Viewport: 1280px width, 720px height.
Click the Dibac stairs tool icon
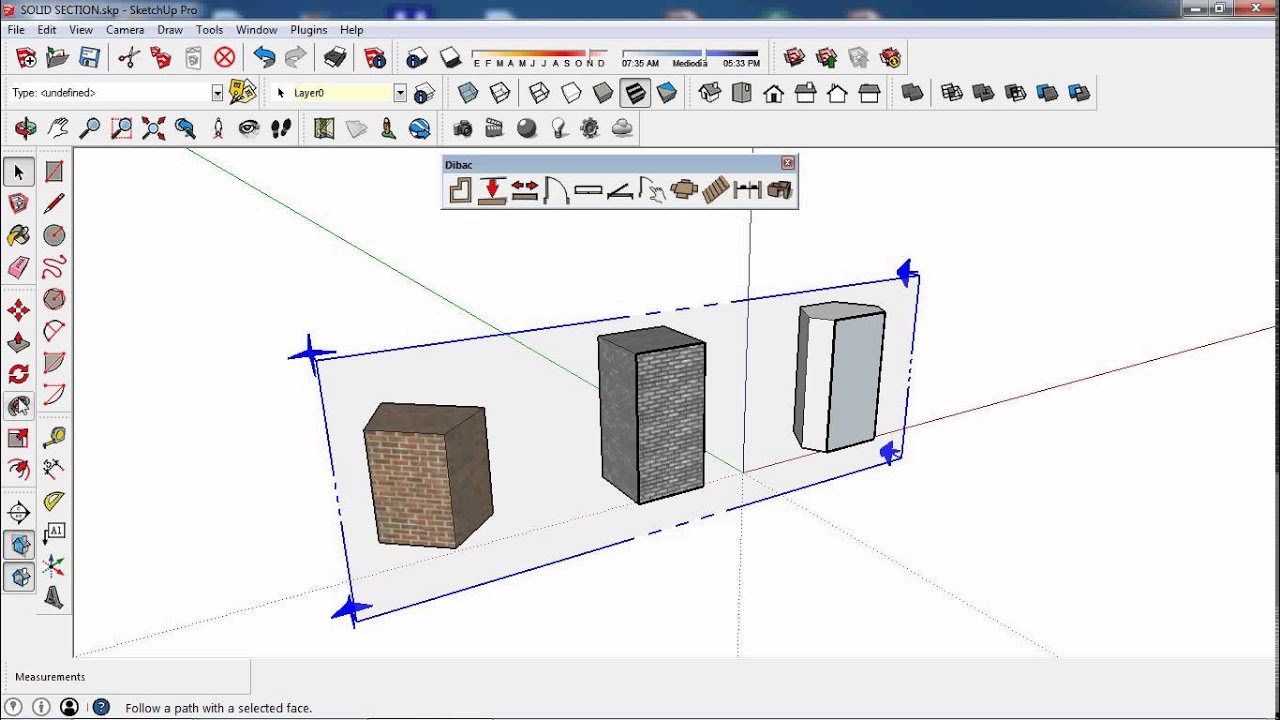coord(715,190)
